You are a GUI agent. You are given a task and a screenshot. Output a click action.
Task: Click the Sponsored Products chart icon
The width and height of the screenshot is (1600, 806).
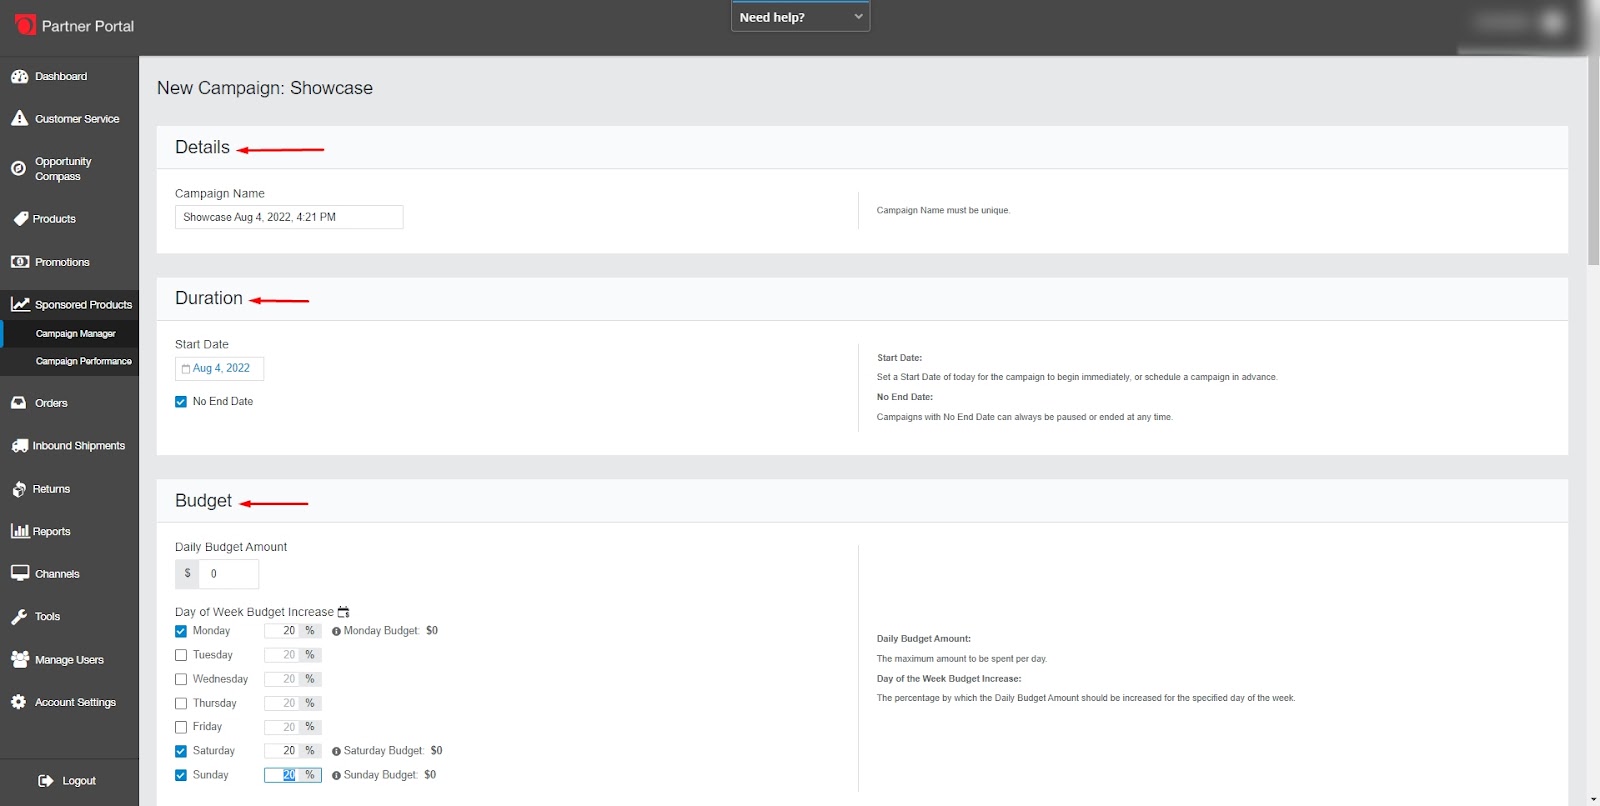(20, 304)
